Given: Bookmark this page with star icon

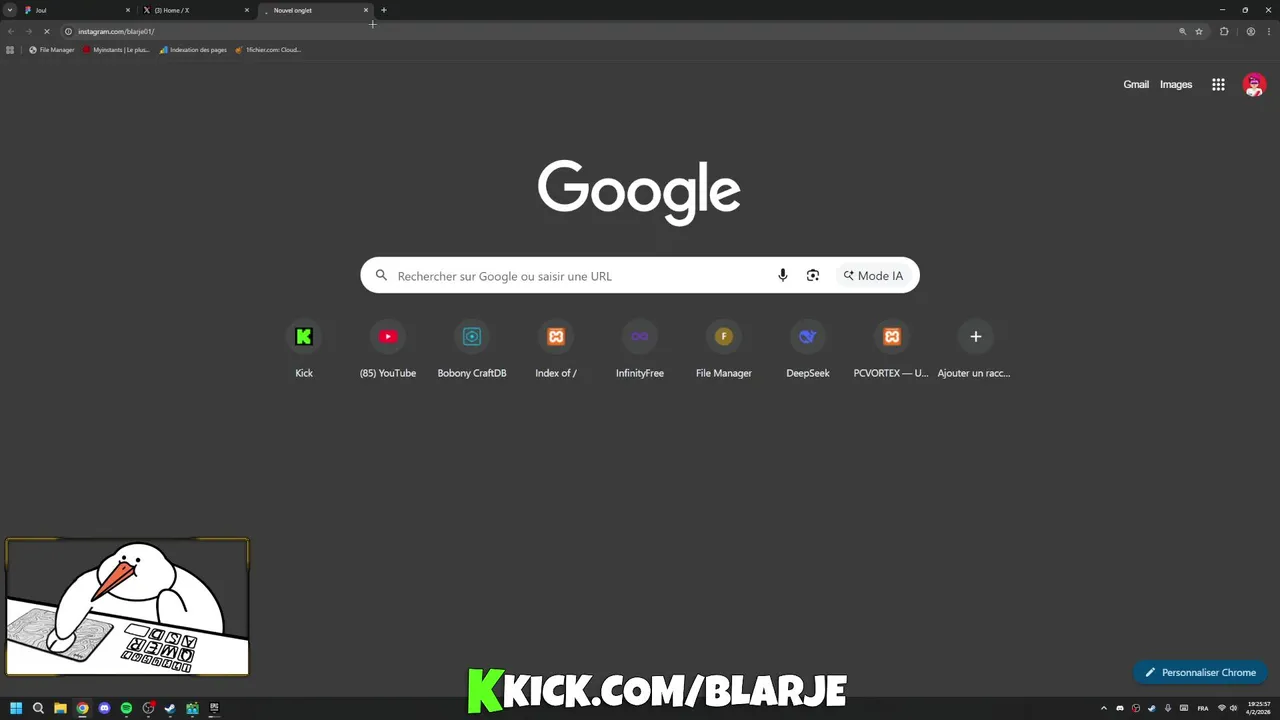Looking at the screenshot, I should point(1199,31).
